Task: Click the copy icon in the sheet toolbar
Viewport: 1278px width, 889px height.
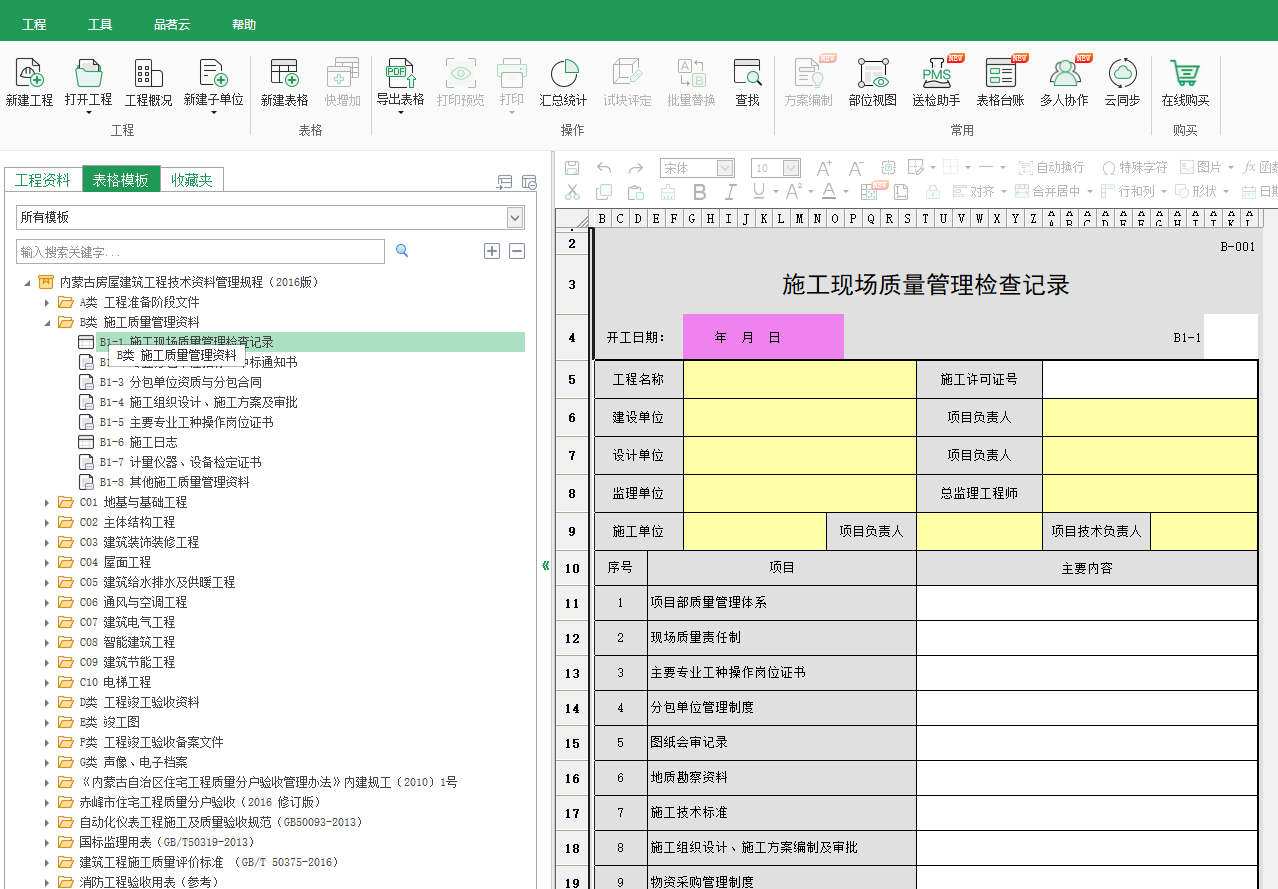Action: tap(604, 192)
